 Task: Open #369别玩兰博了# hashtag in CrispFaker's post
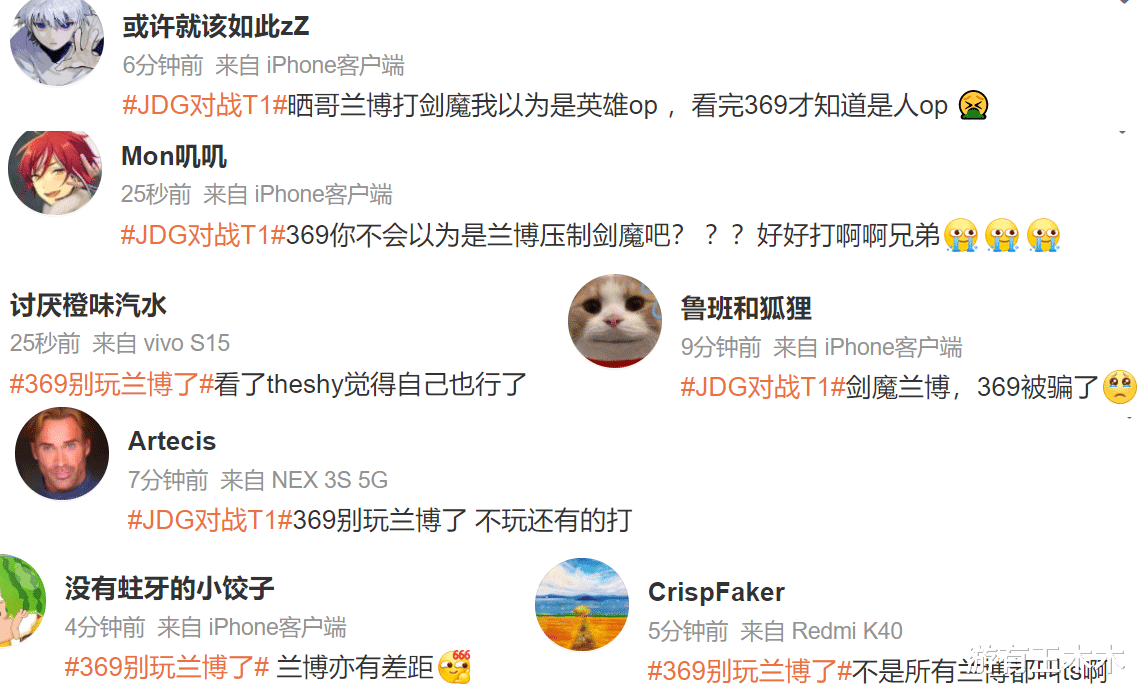[x=749, y=671]
